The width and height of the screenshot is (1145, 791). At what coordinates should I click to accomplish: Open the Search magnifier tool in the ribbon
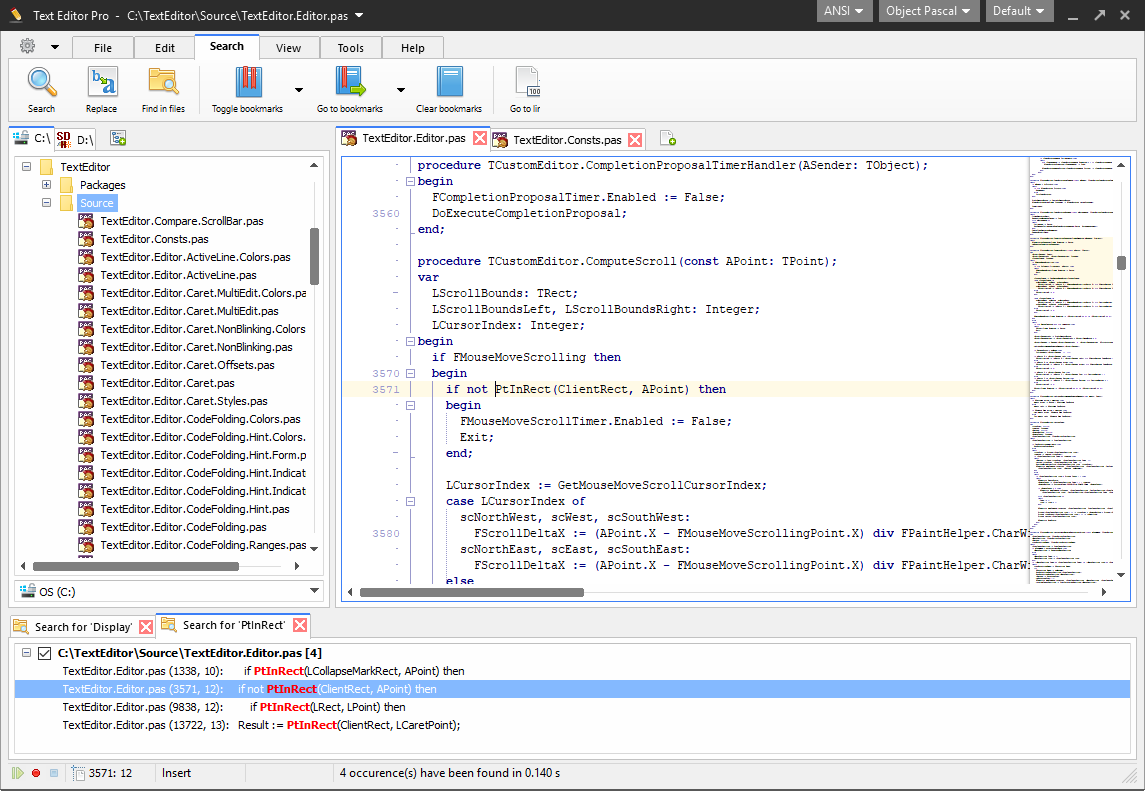pos(42,90)
